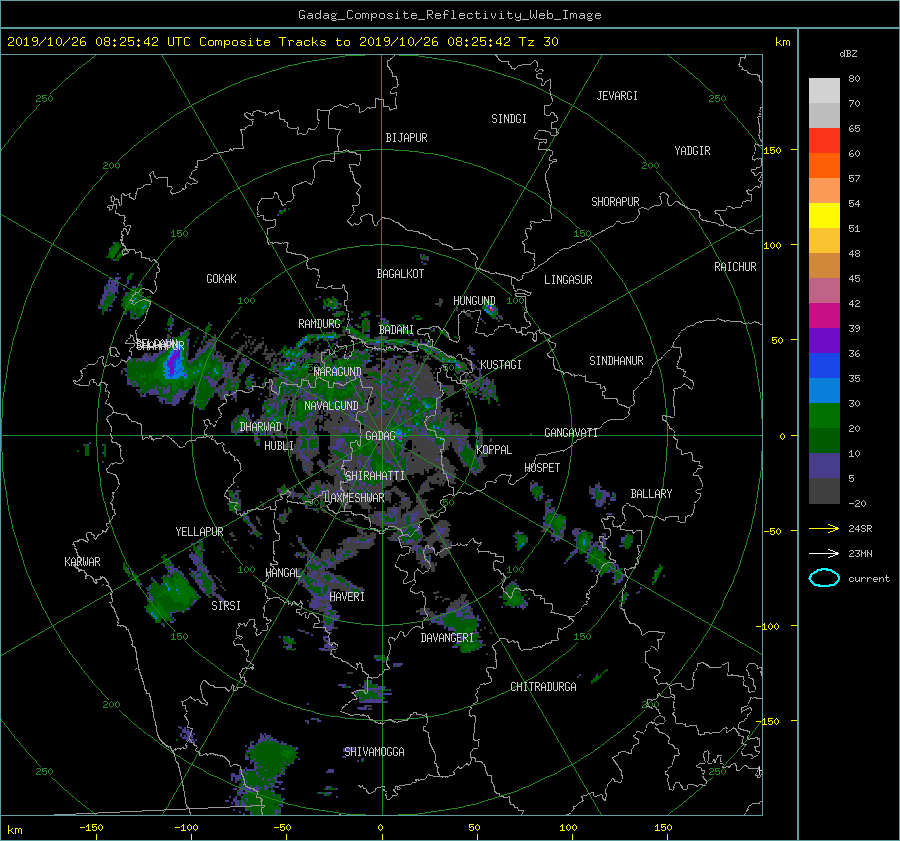Select the BALLARY city label

point(651,494)
